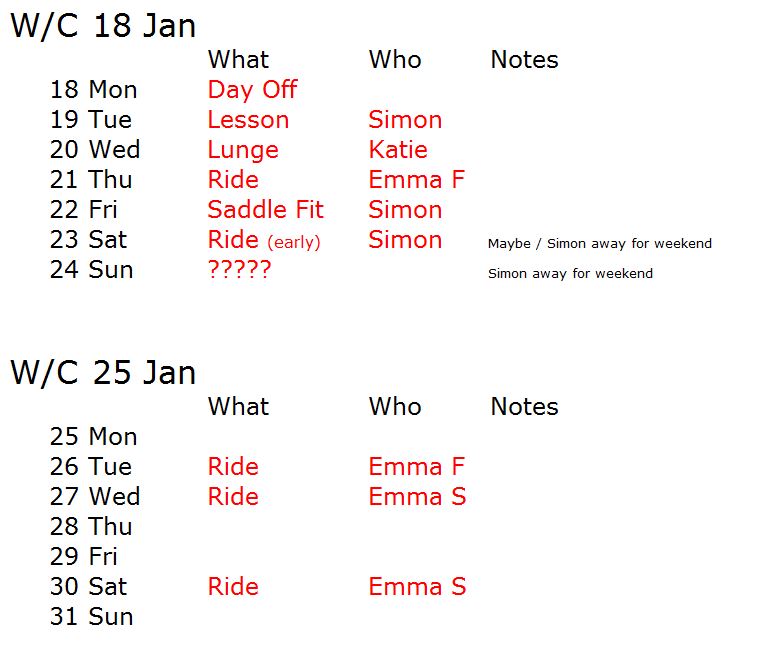Select "Simon" on the Tuesday 19 lesson row

point(405,120)
